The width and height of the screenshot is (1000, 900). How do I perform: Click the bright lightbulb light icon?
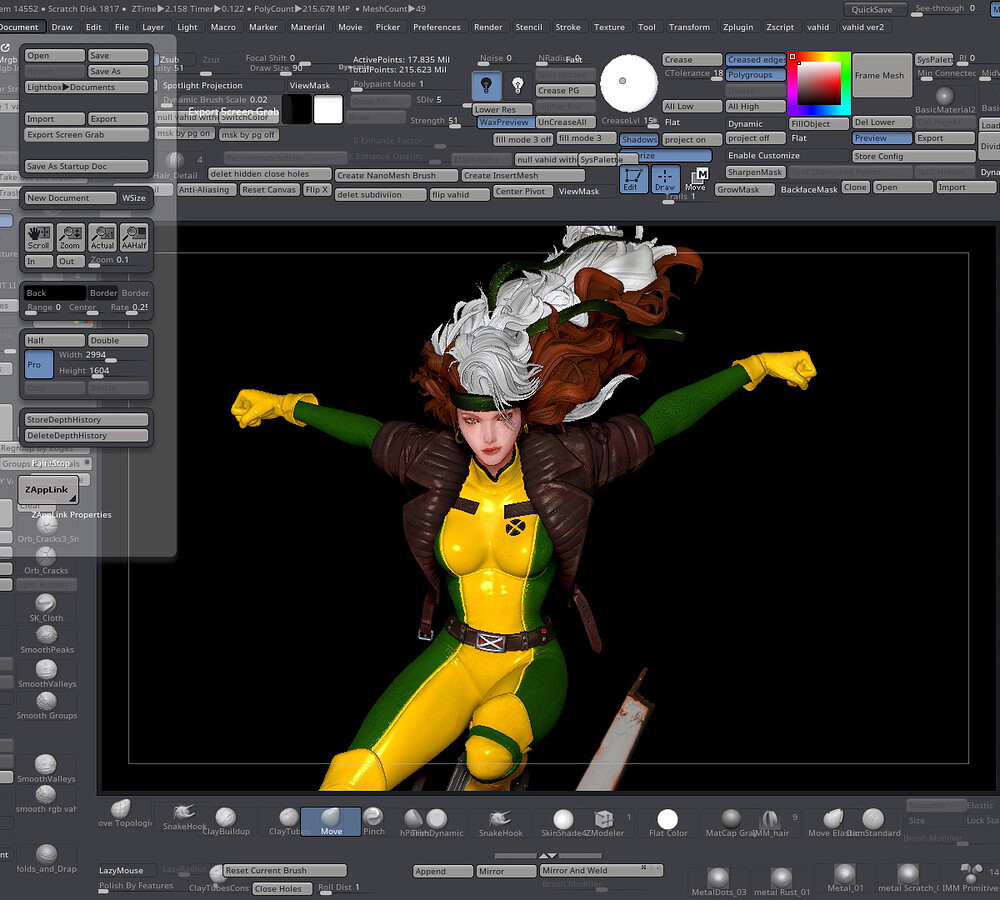[487, 85]
